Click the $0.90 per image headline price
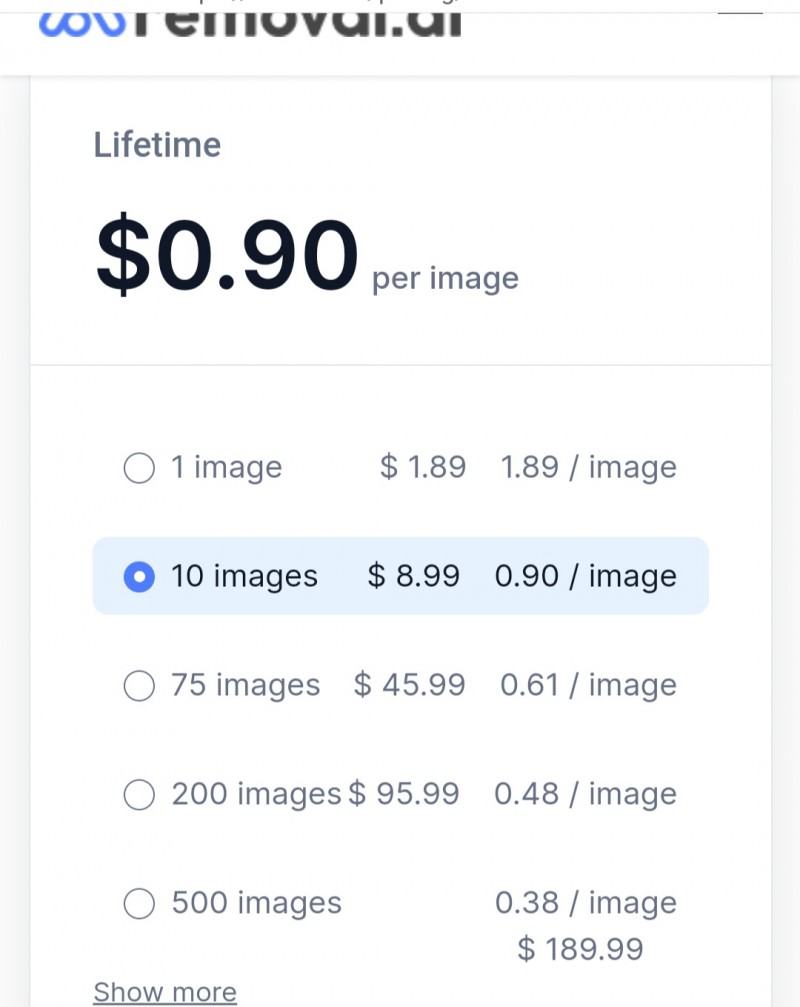This screenshot has width=800, height=1007. (x=307, y=256)
